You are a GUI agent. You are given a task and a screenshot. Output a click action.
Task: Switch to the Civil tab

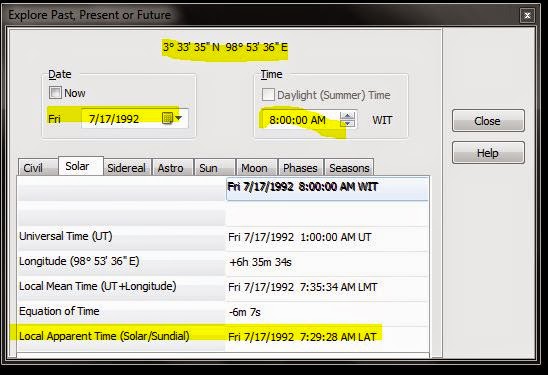[x=38, y=168]
